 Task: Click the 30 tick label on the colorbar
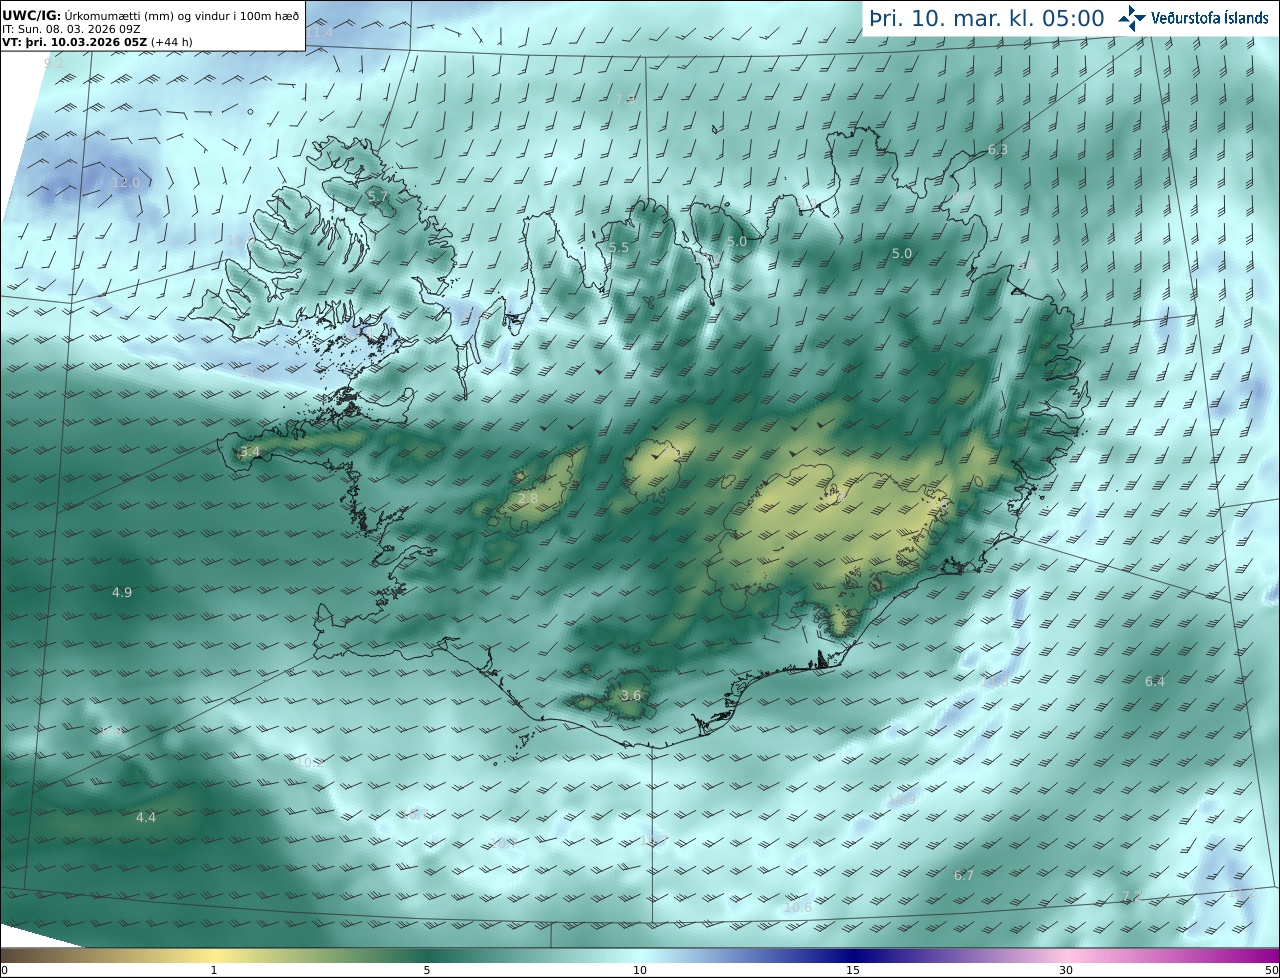coord(1066,970)
